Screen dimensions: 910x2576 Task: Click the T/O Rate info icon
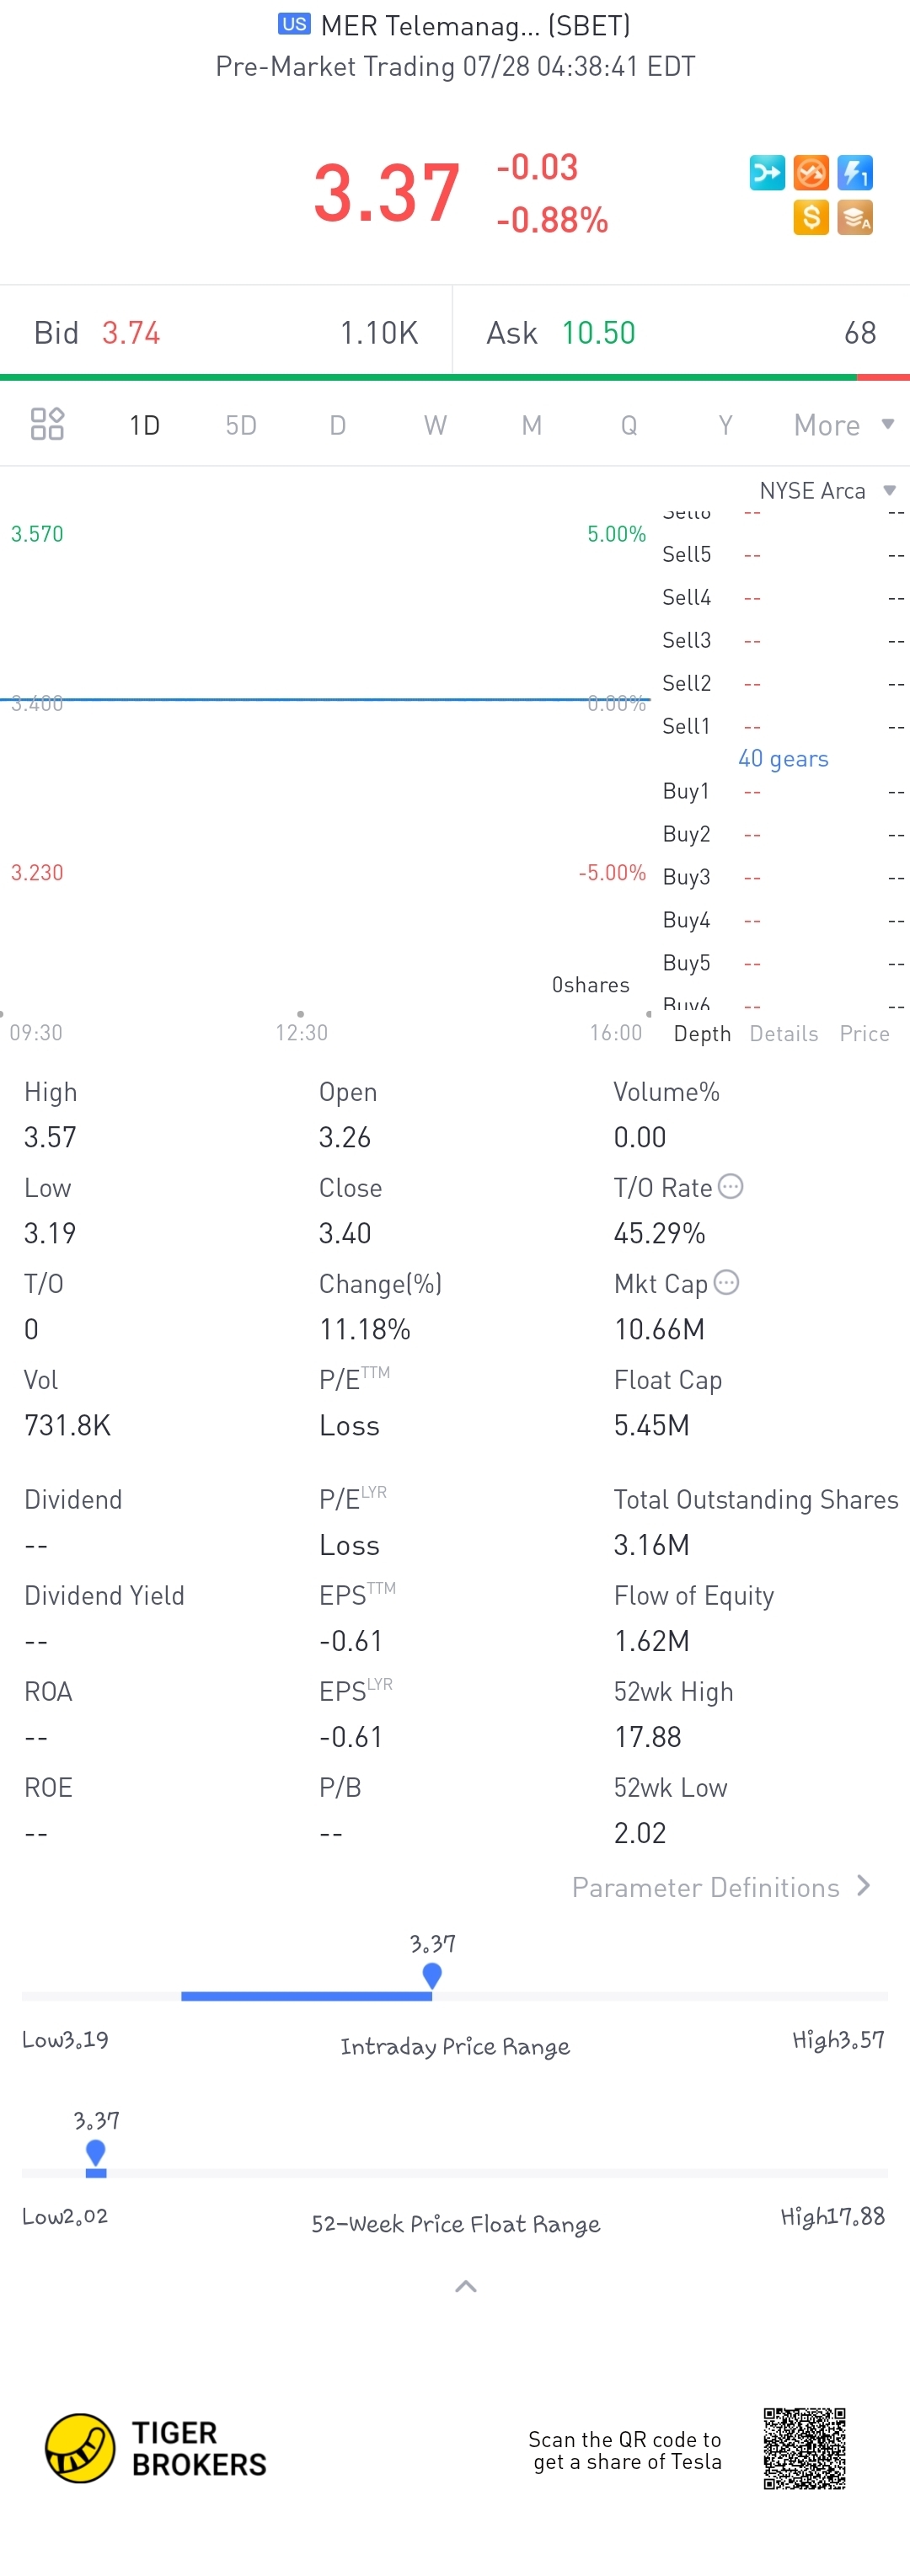pyautogui.click(x=731, y=1186)
